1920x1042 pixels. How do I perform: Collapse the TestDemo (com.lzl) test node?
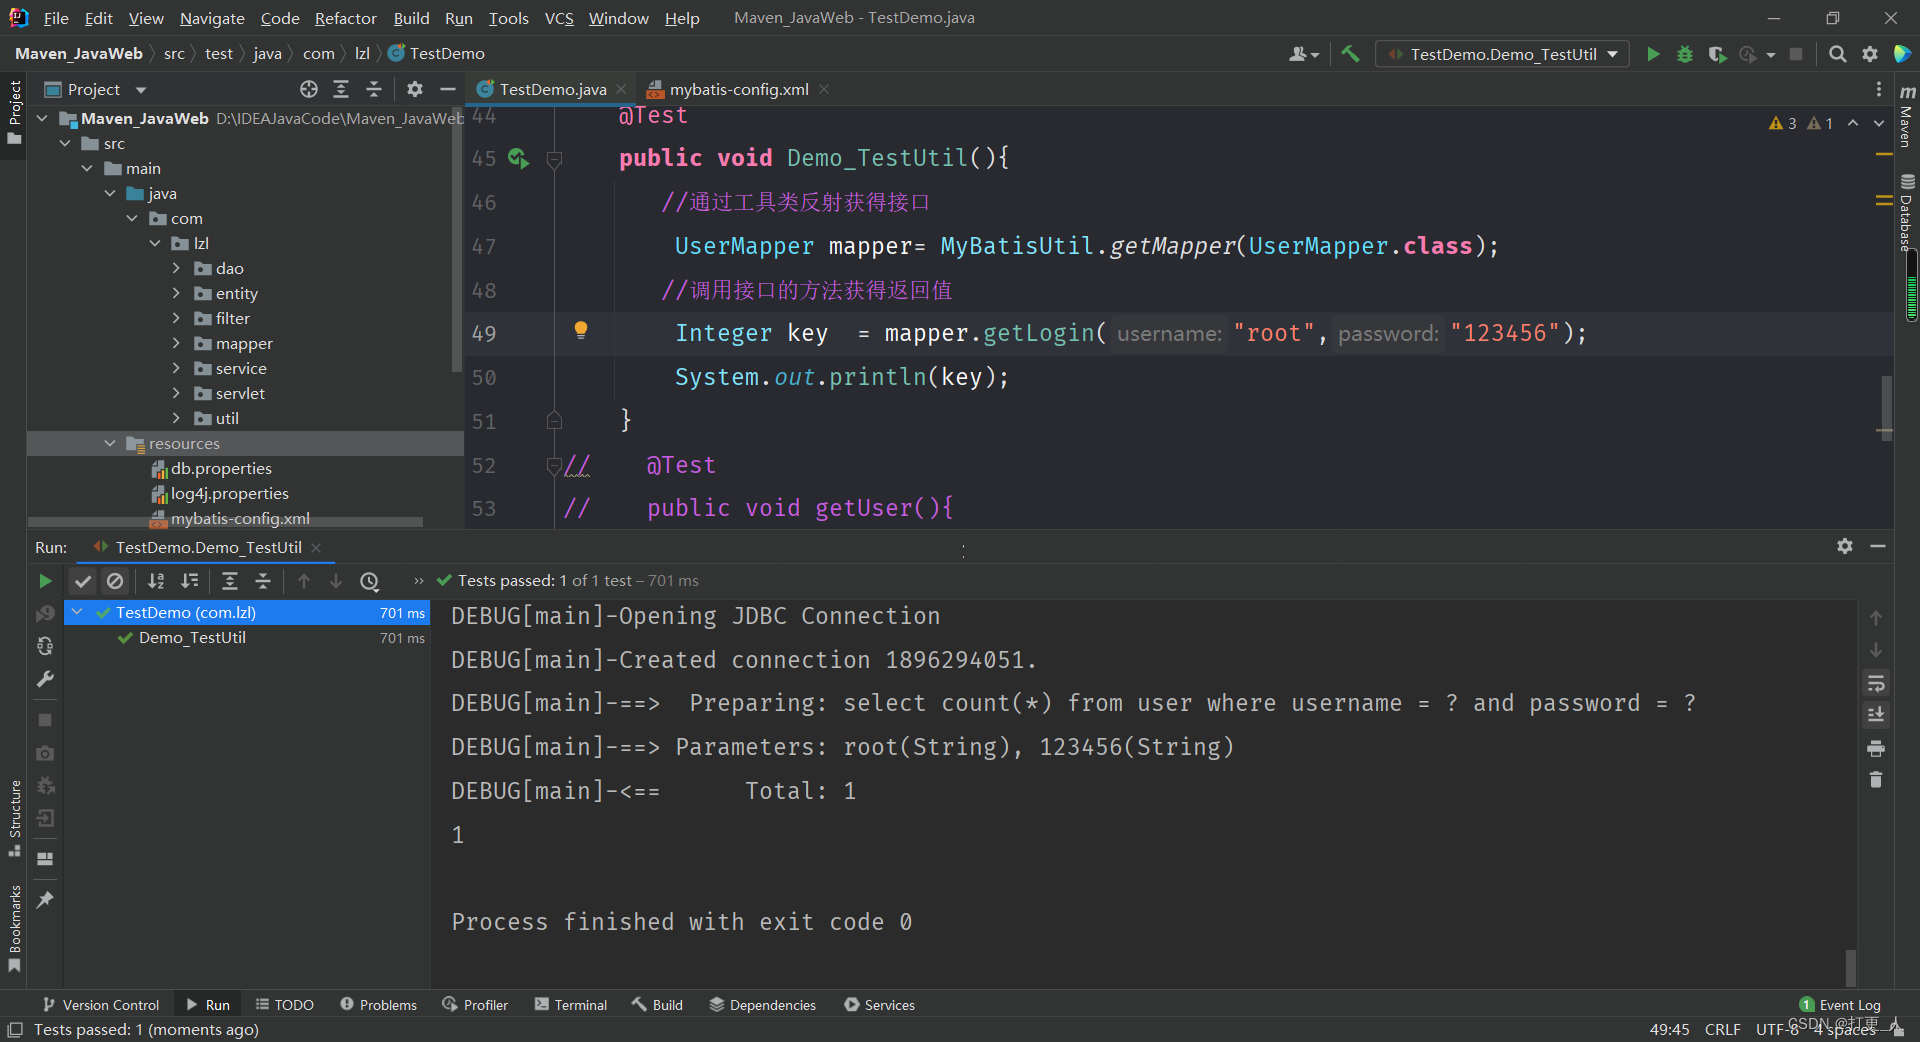point(78,612)
